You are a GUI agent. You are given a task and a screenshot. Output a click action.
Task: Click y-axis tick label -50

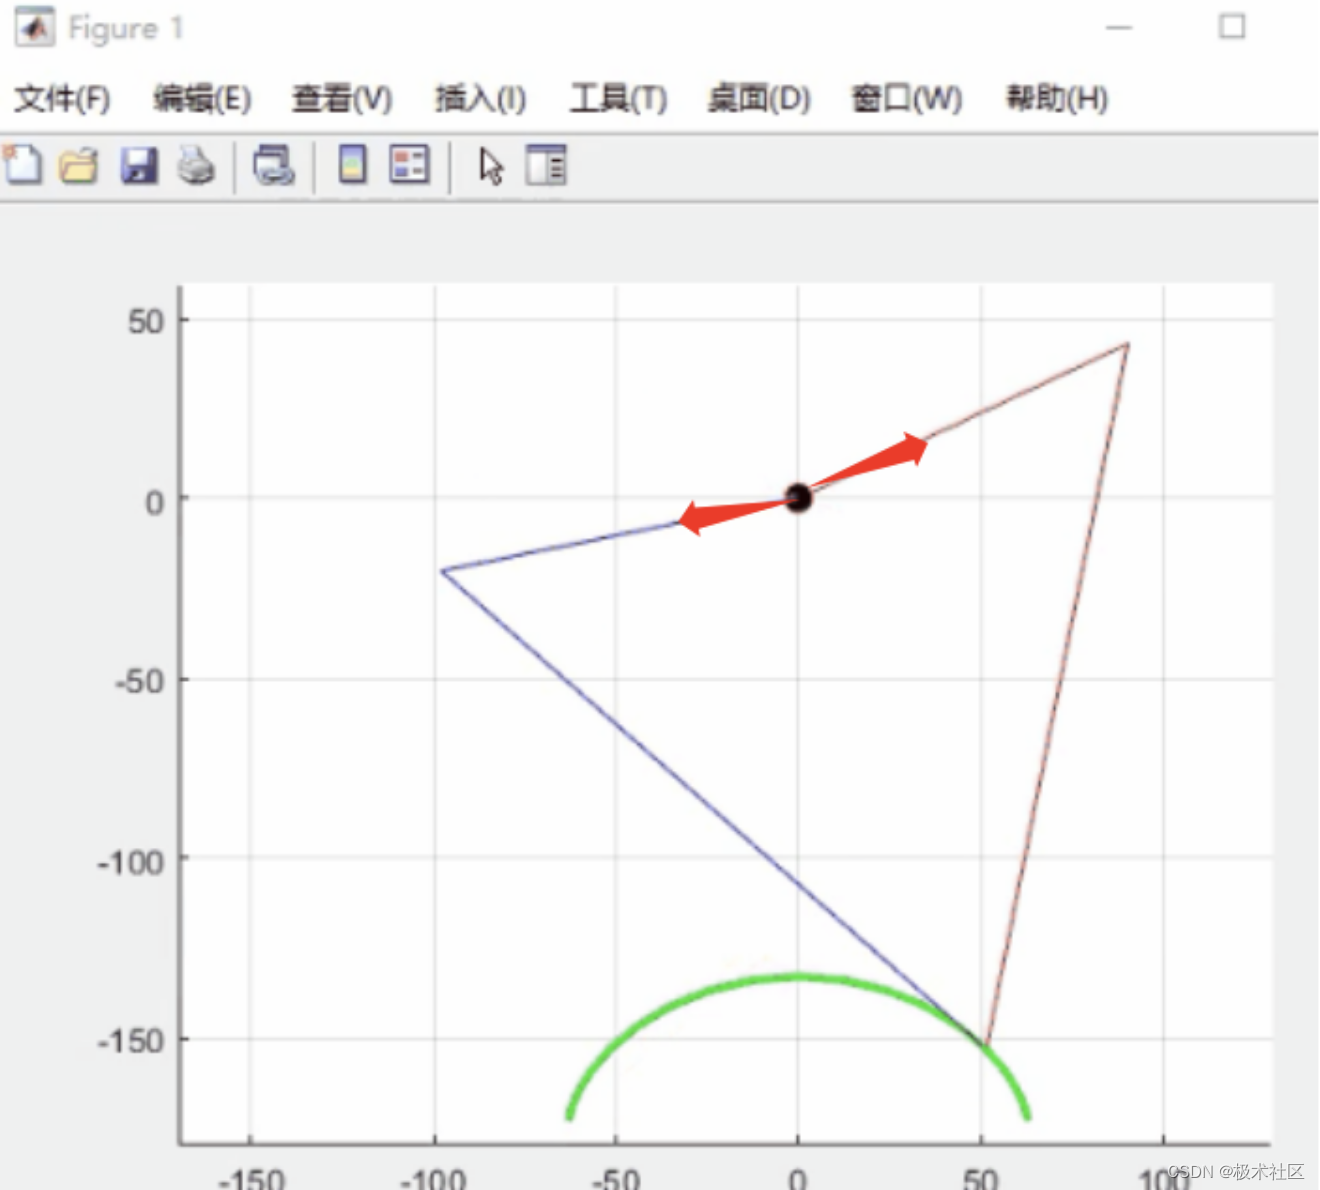pyautogui.click(x=139, y=681)
